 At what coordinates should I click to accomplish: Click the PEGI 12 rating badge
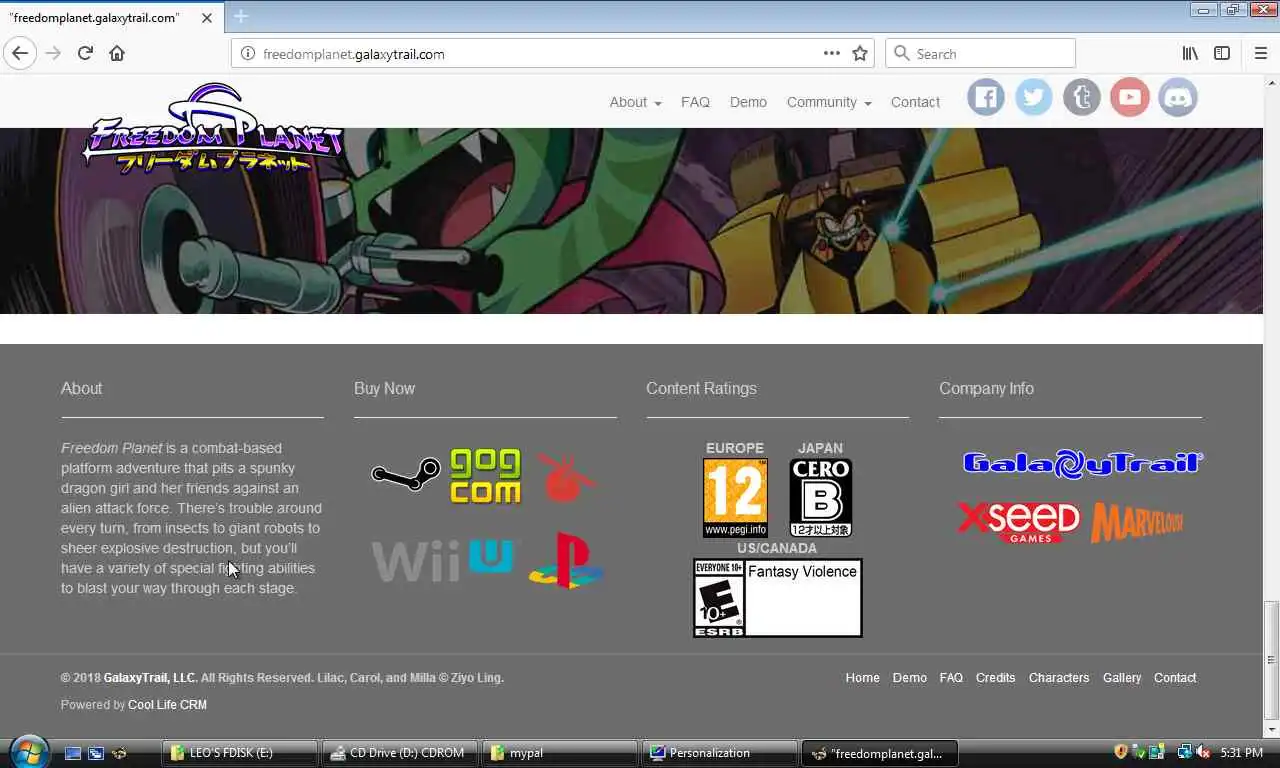tap(735, 497)
